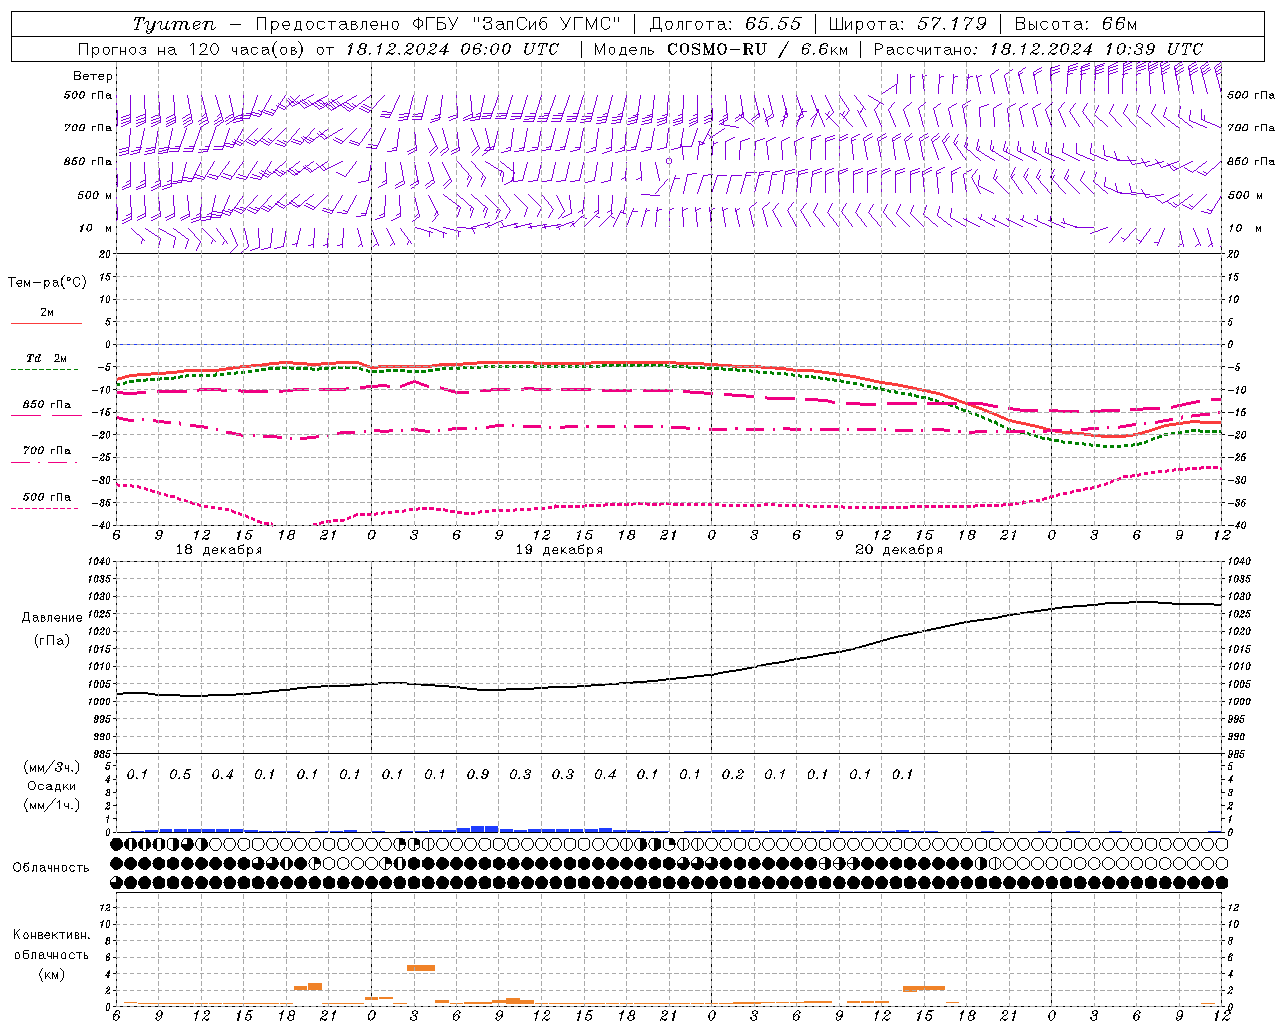The image size is (1280, 1024).
Task: Click the 'Осадки' precipitation label
Action: pos(52,786)
